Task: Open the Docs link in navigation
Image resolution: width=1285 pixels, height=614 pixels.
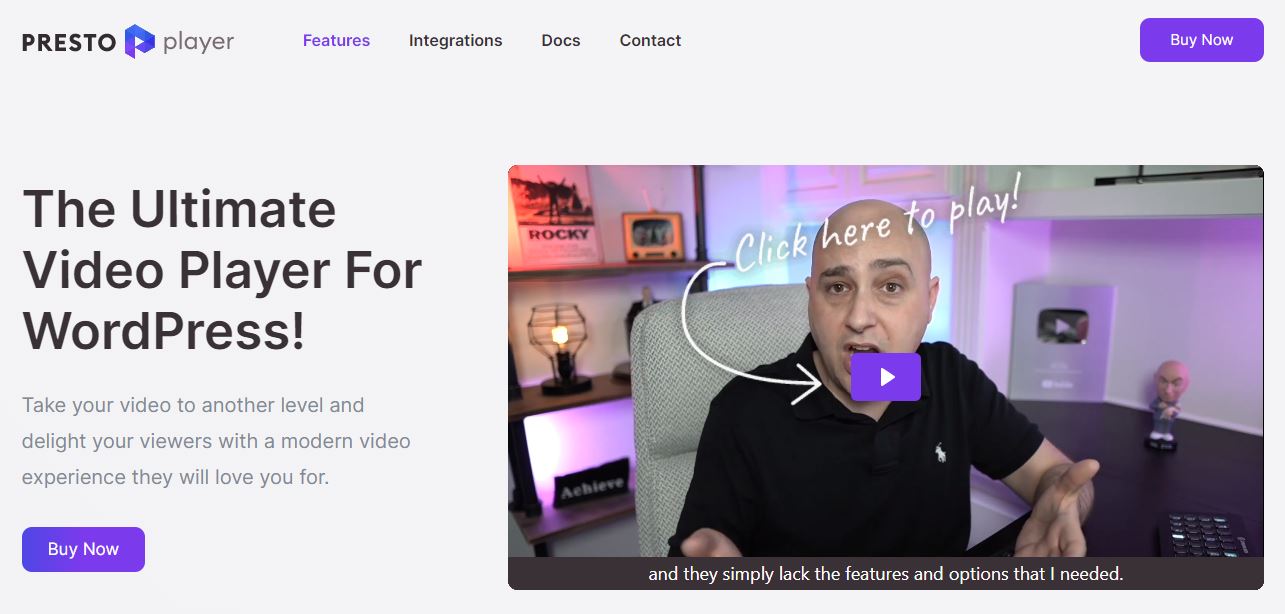Action: (x=561, y=41)
